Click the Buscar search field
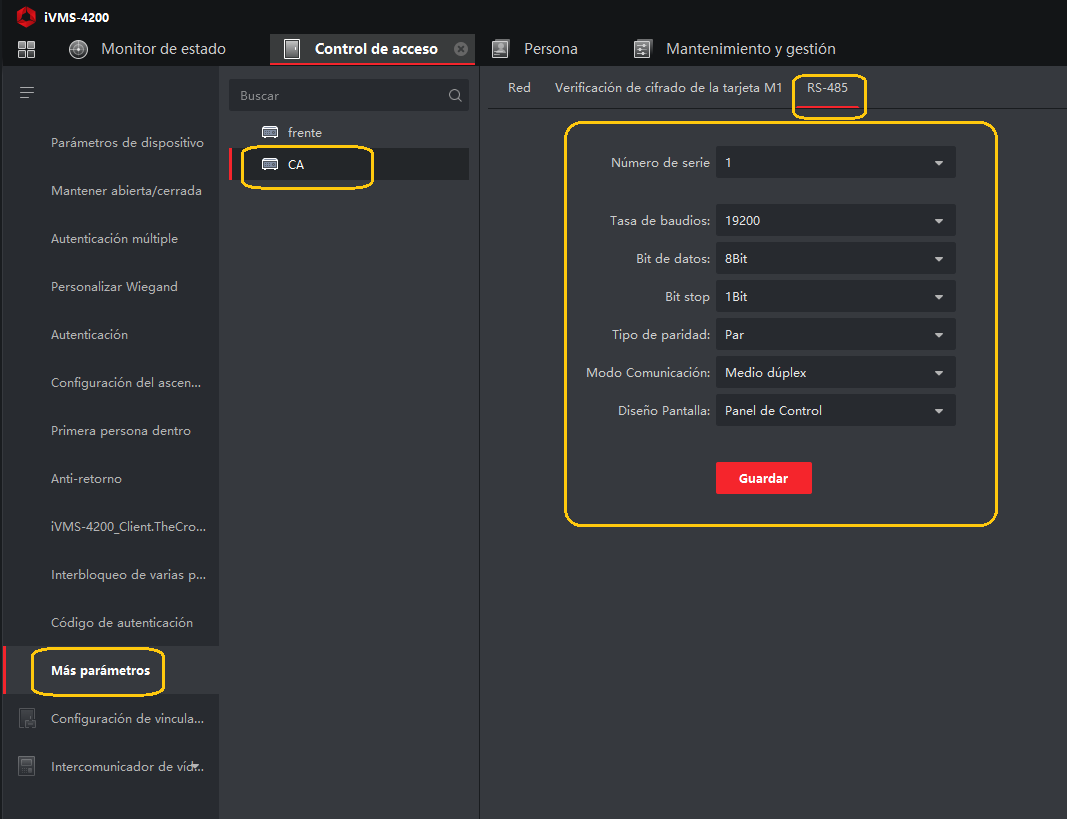1067x819 pixels. click(x=338, y=96)
